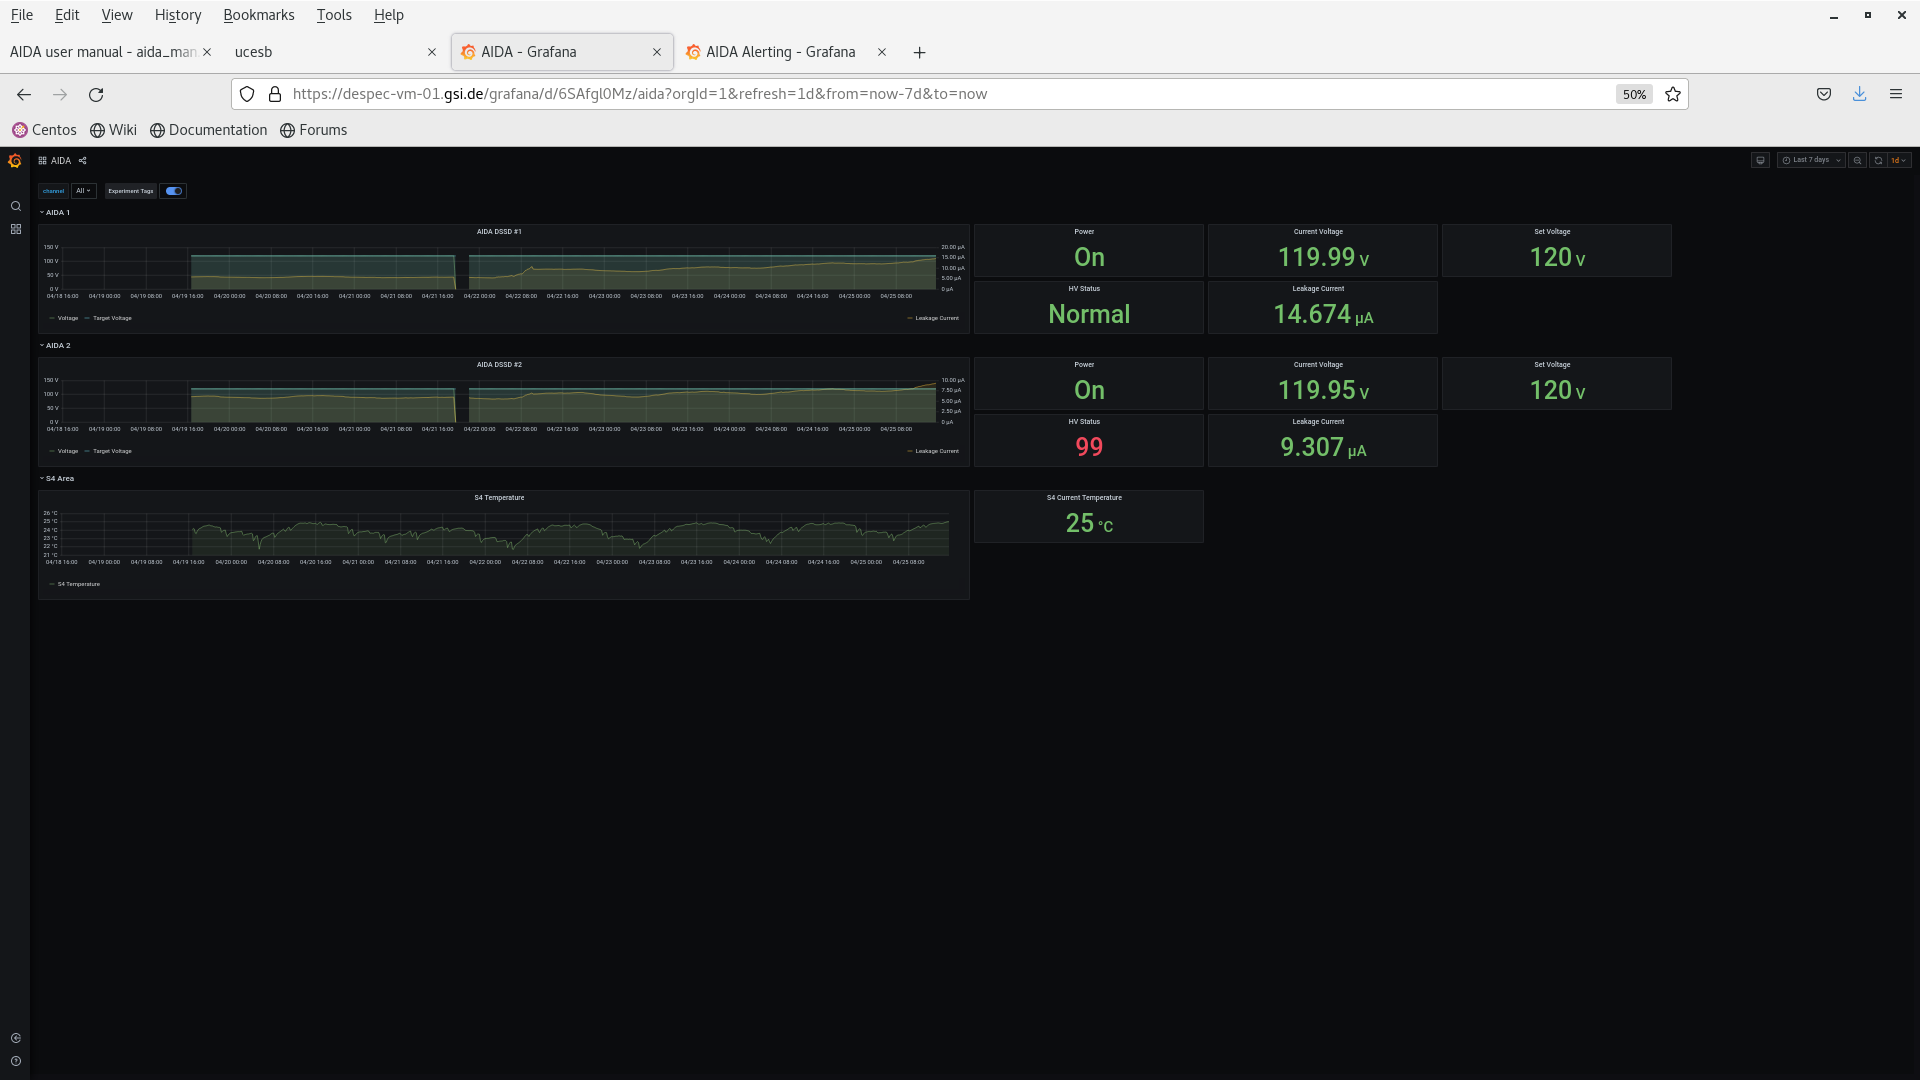
Task: Refresh the dashboard now
Action: (x=1878, y=160)
